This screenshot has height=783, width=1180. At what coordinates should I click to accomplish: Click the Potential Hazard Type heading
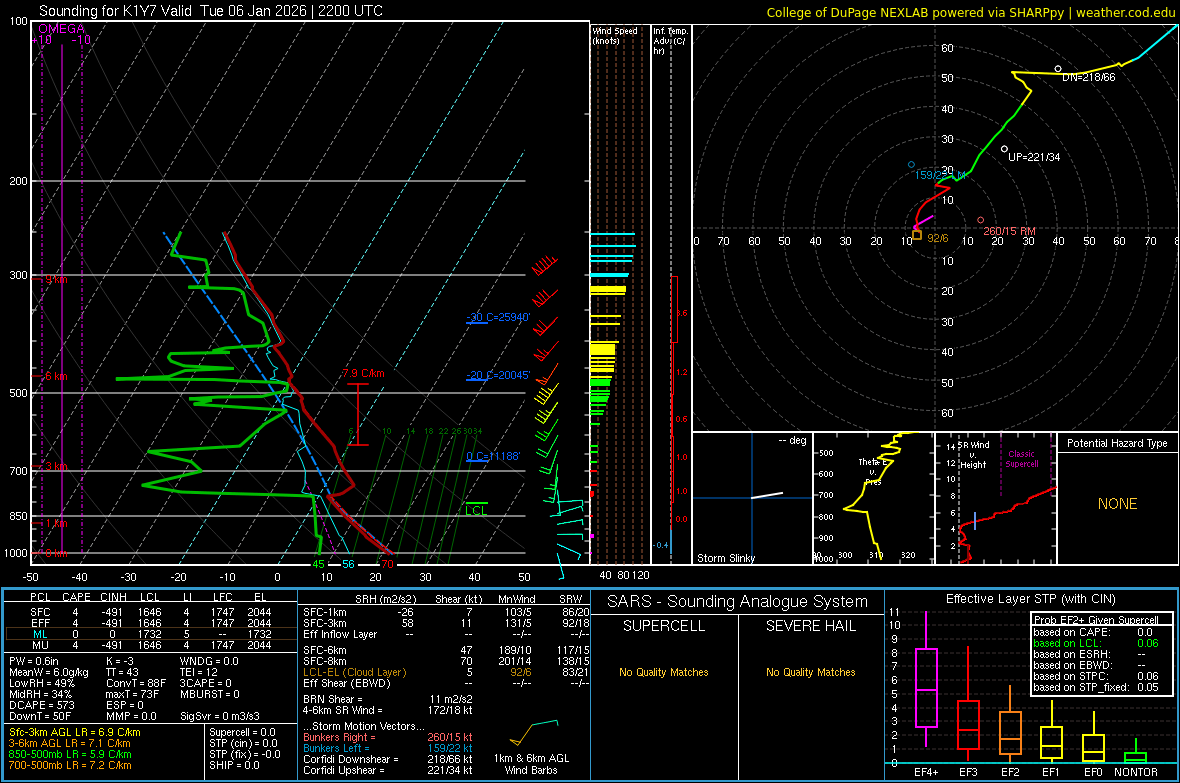(x=1117, y=443)
